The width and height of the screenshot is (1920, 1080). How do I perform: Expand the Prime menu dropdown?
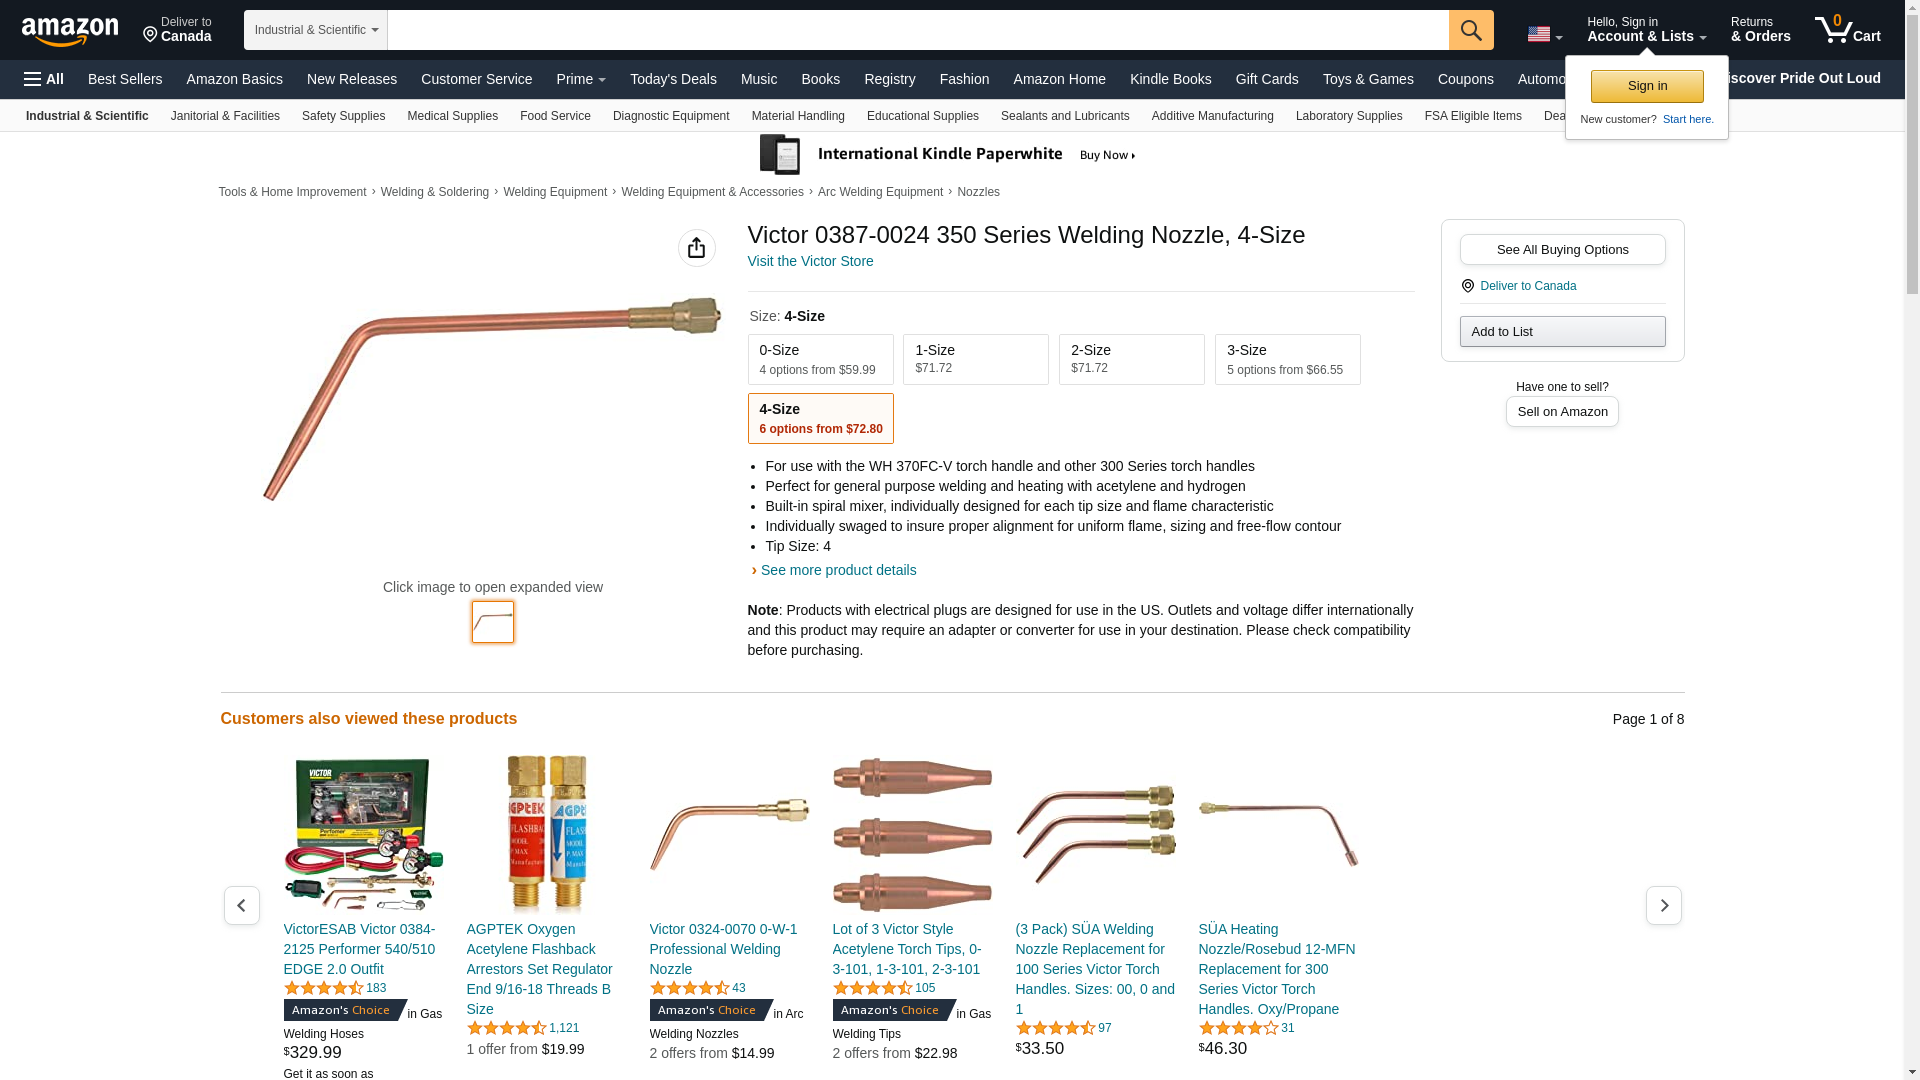tap(581, 79)
